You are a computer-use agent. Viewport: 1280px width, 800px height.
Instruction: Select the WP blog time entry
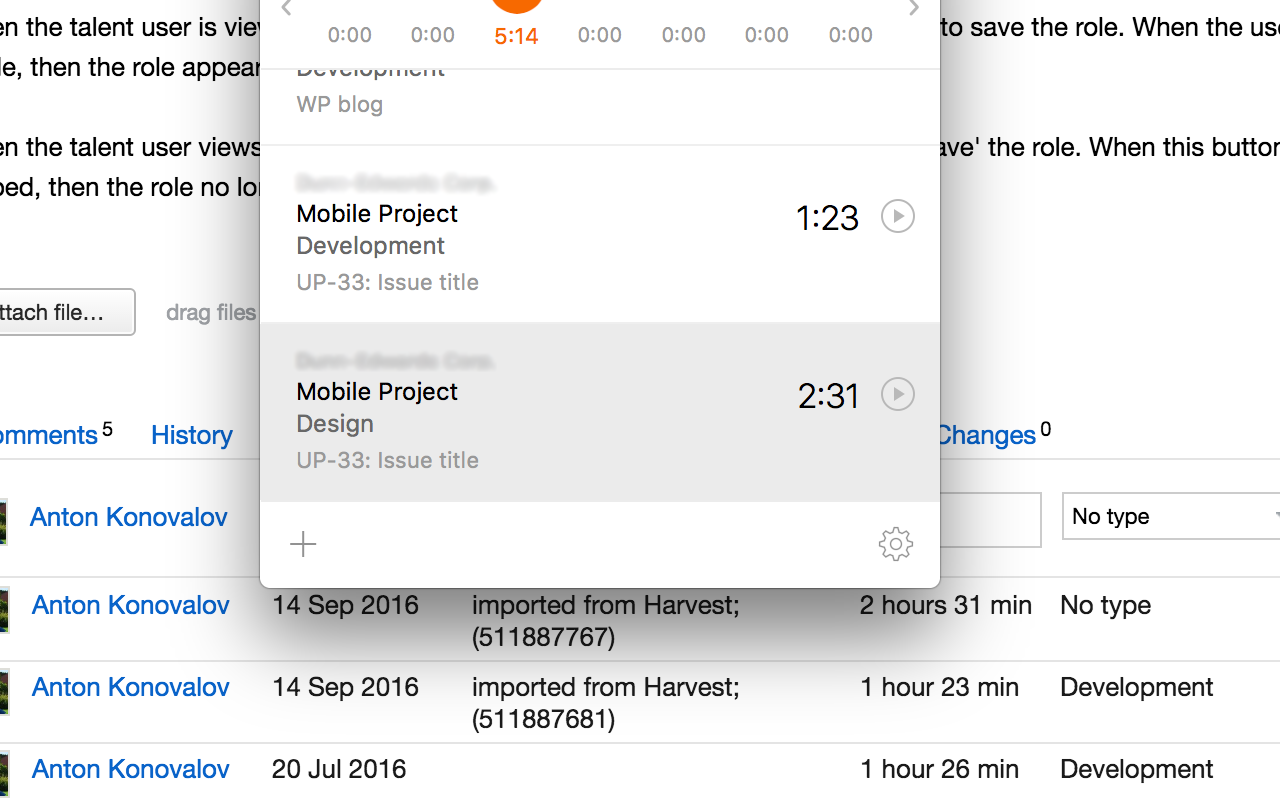click(600, 105)
